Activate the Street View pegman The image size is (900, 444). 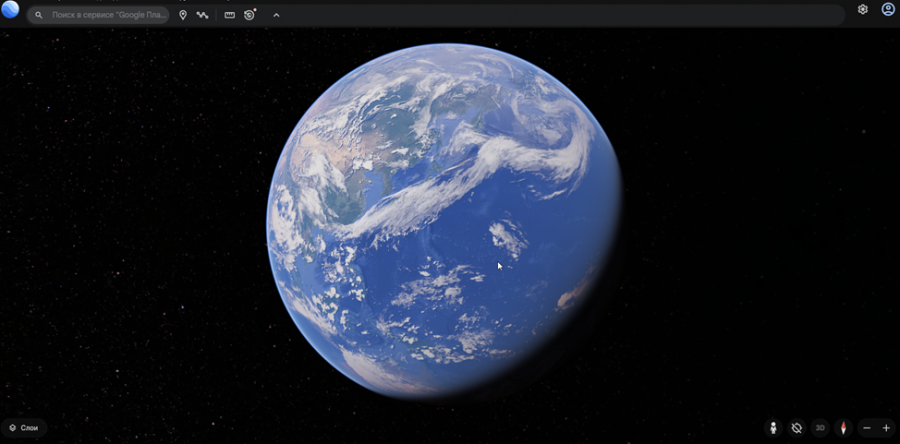coord(774,428)
